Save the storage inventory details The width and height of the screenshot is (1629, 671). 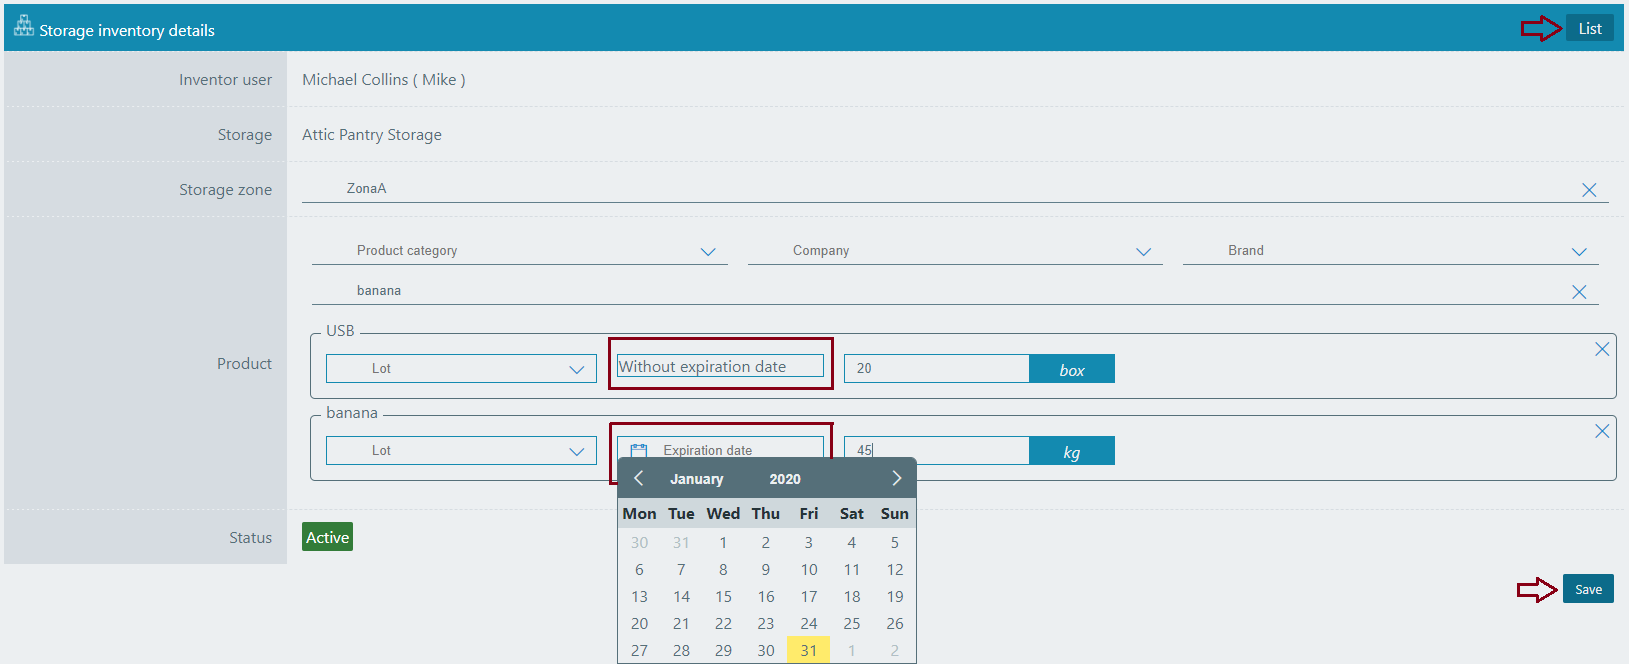1588,589
